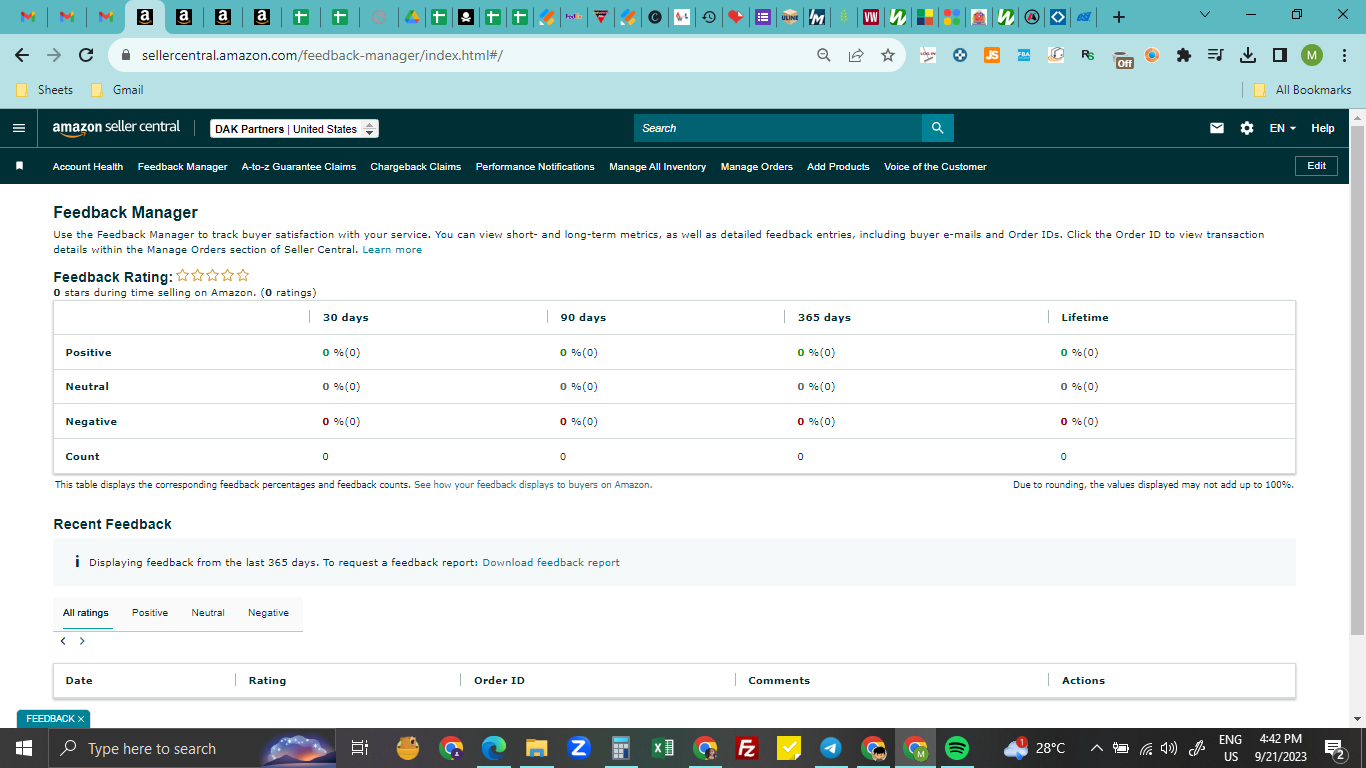Open the DAK Partners account switcher dropdown

[x=294, y=129]
